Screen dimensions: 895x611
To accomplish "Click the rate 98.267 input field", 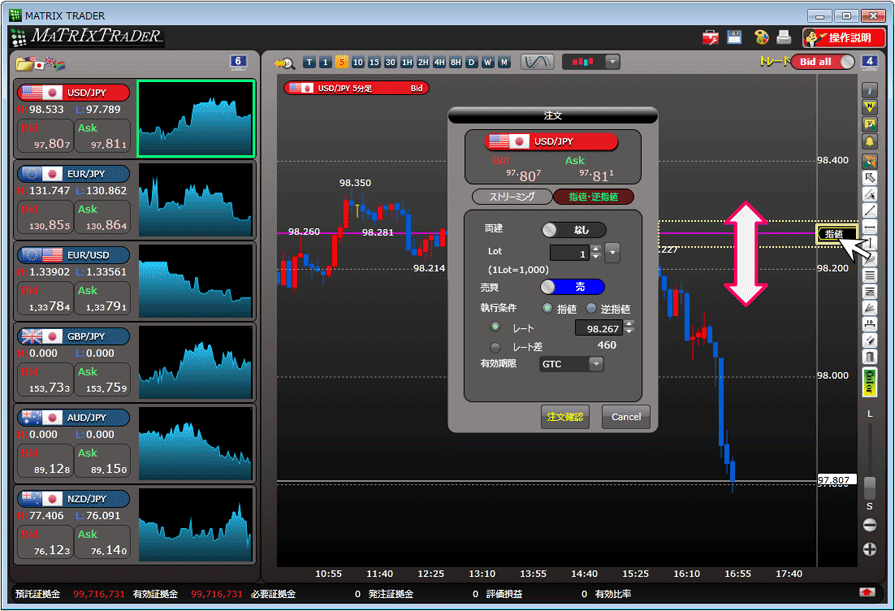I will (x=599, y=328).
